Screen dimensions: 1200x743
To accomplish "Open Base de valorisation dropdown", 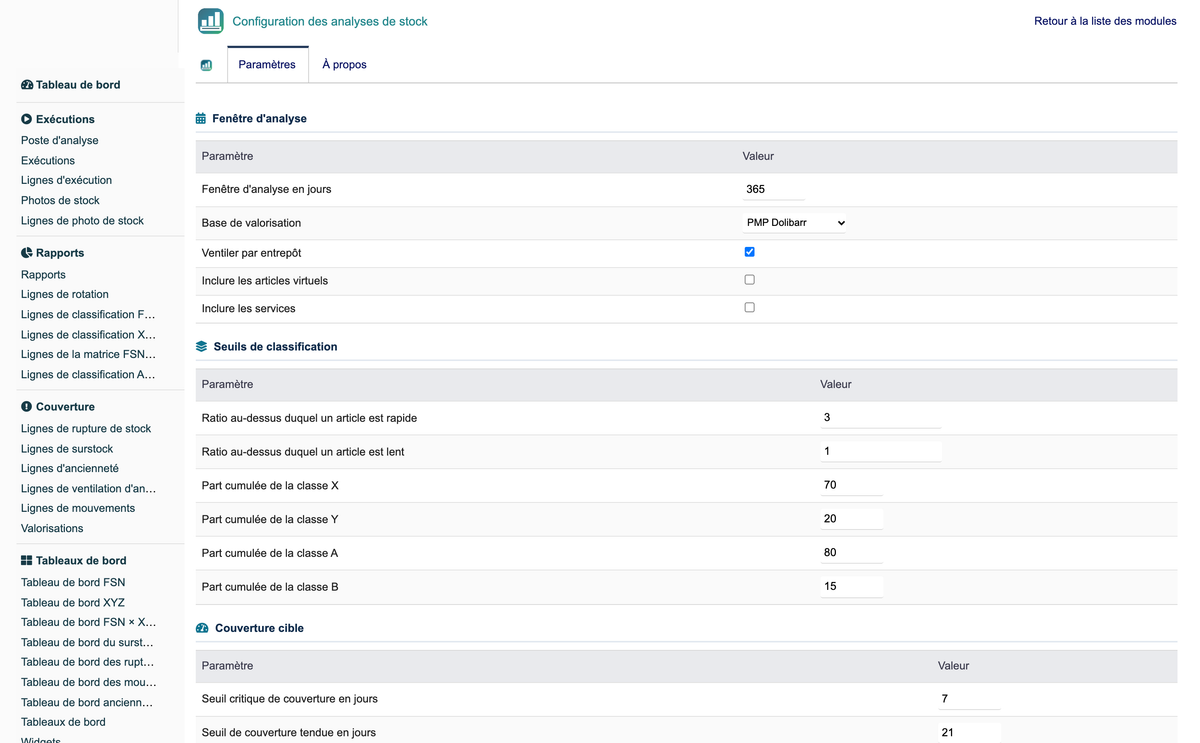I will pos(795,223).
